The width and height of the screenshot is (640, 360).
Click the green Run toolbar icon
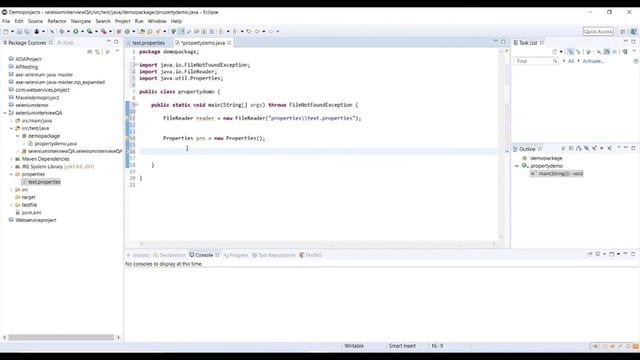click(76, 31)
